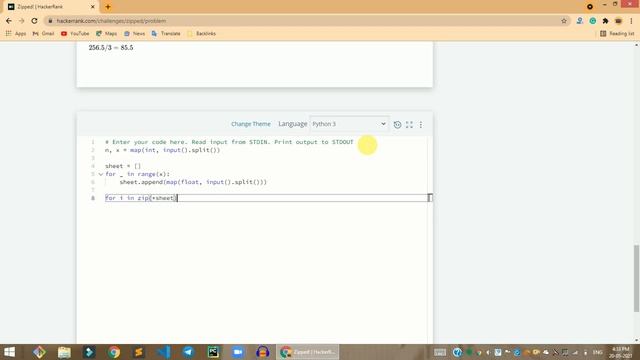Image resolution: width=640 pixels, height=360 pixels.
Task: Close the Zipped HackerRank tab
Action: [x=92, y=7]
